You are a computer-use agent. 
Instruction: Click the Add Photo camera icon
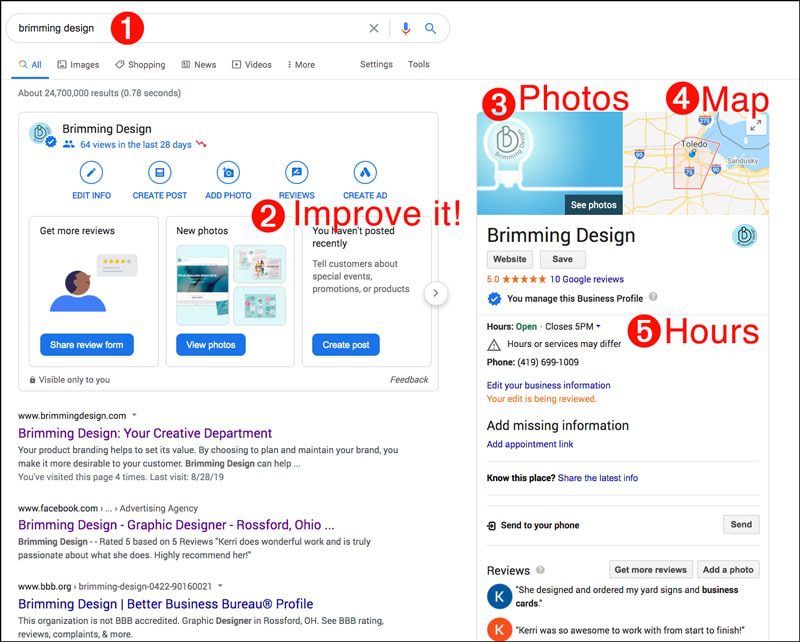[228, 172]
